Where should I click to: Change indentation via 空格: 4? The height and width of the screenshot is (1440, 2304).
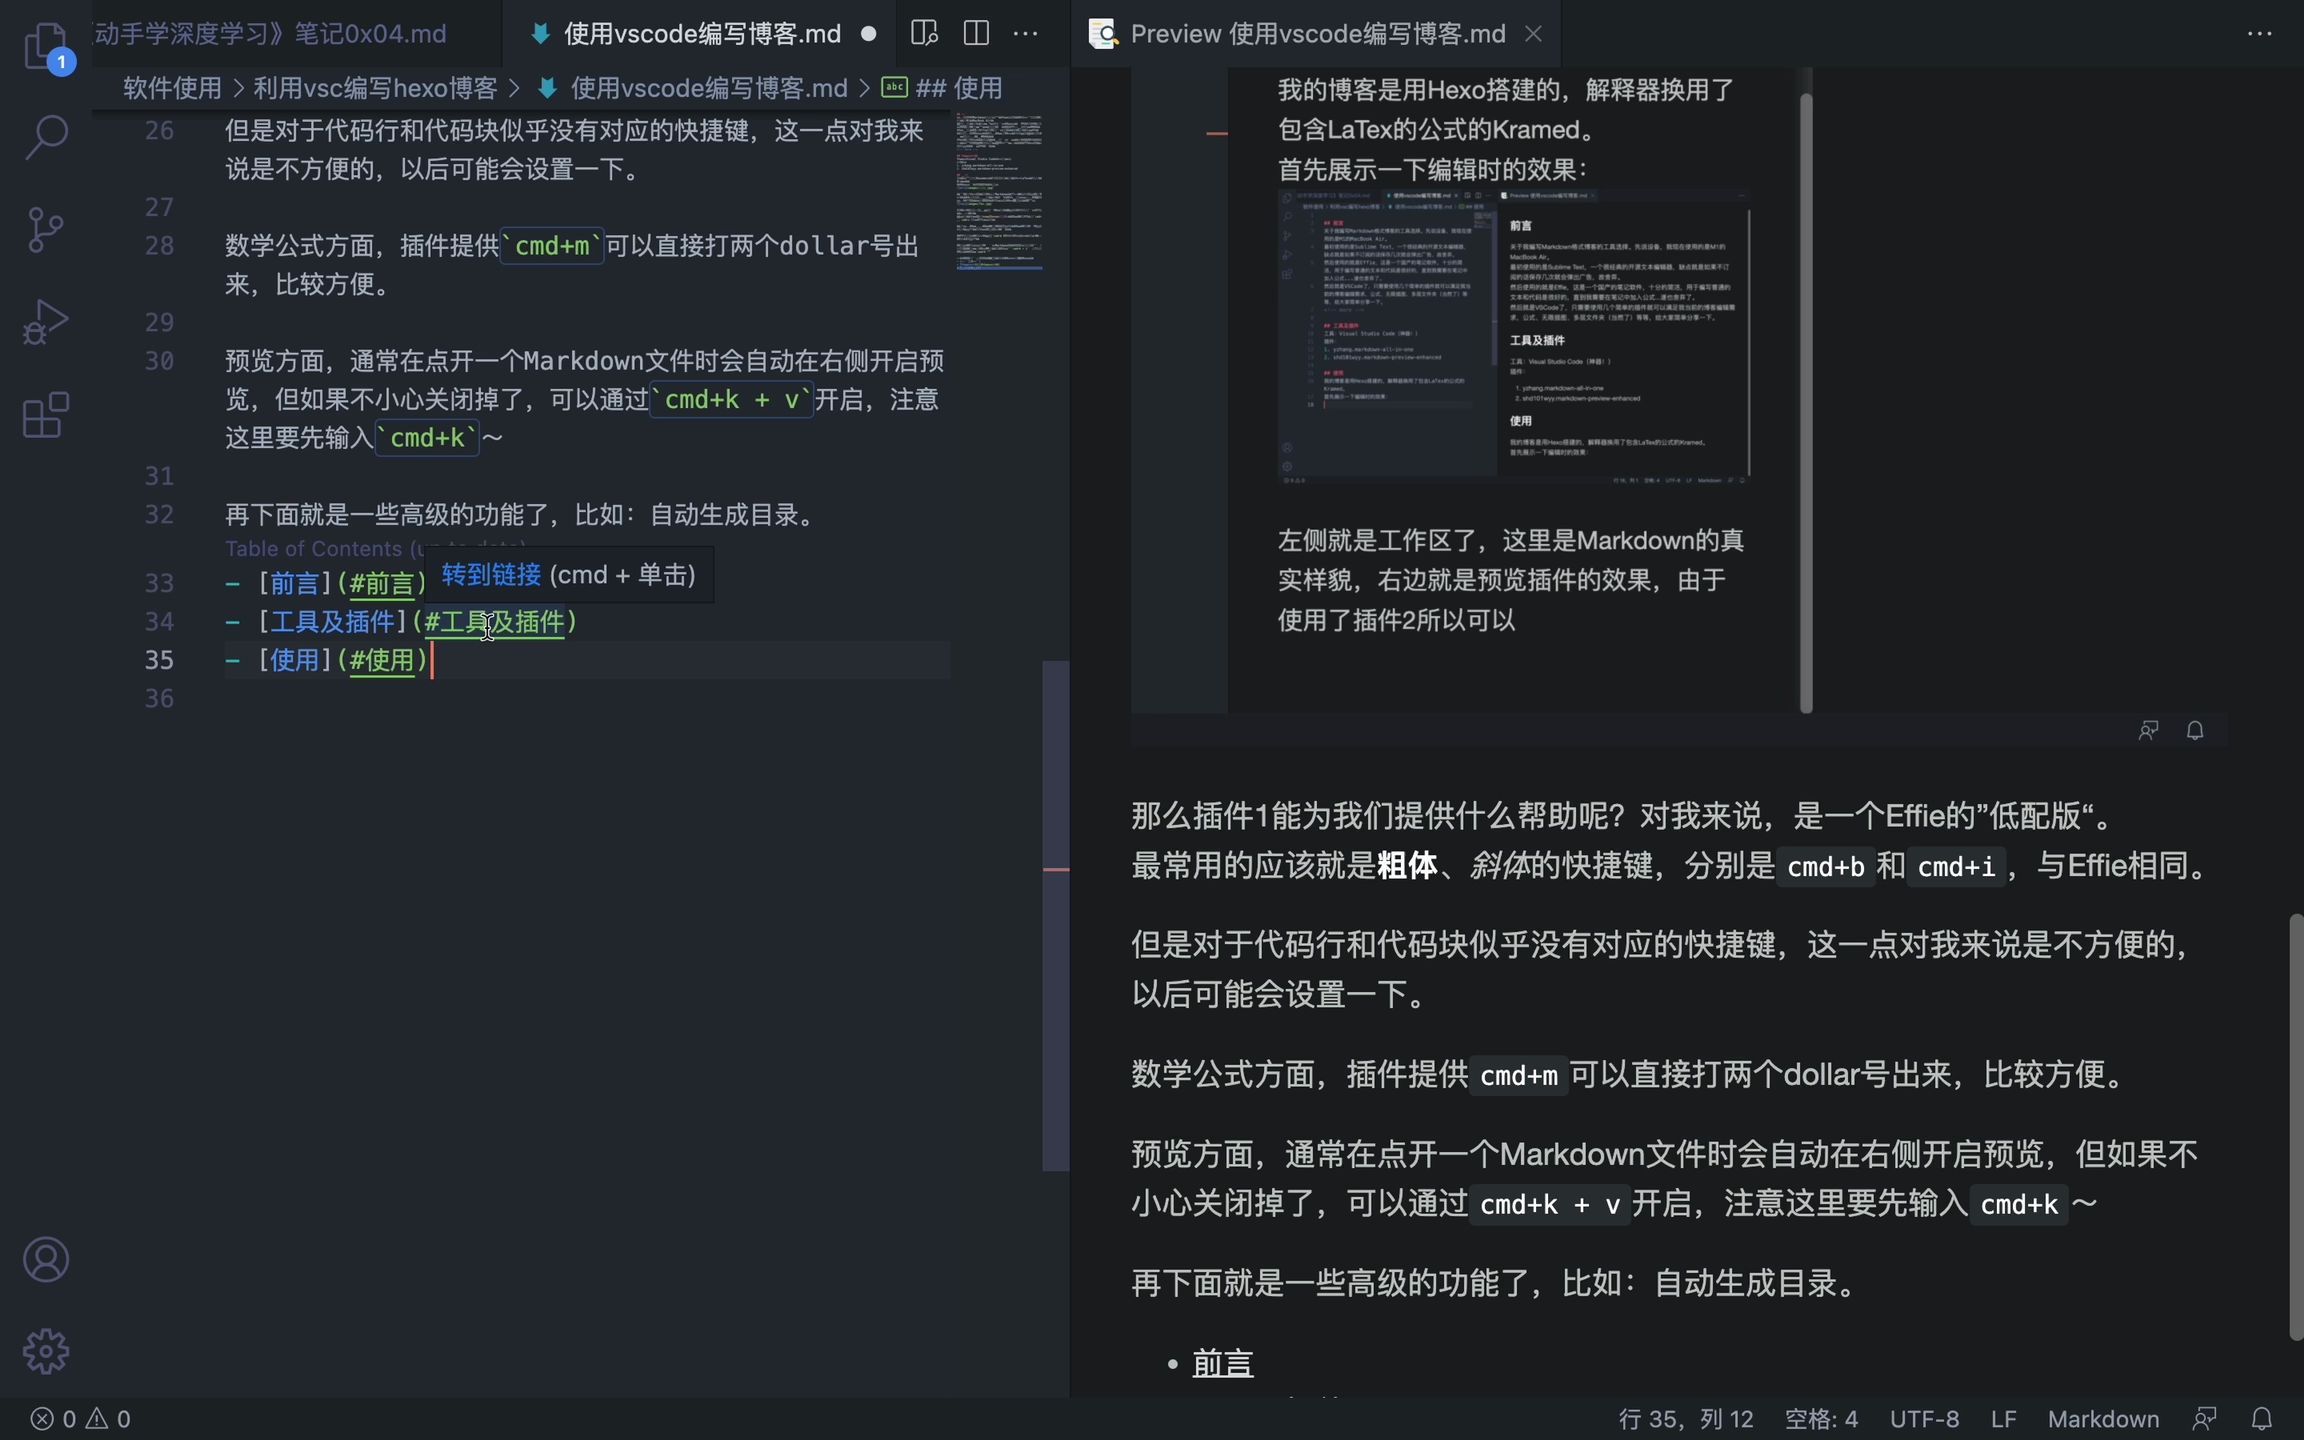click(x=1821, y=1418)
